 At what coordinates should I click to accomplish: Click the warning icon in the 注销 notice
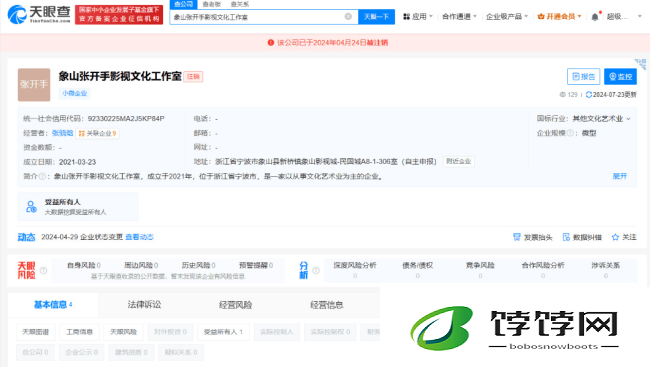pyautogui.click(x=271, y=43)
